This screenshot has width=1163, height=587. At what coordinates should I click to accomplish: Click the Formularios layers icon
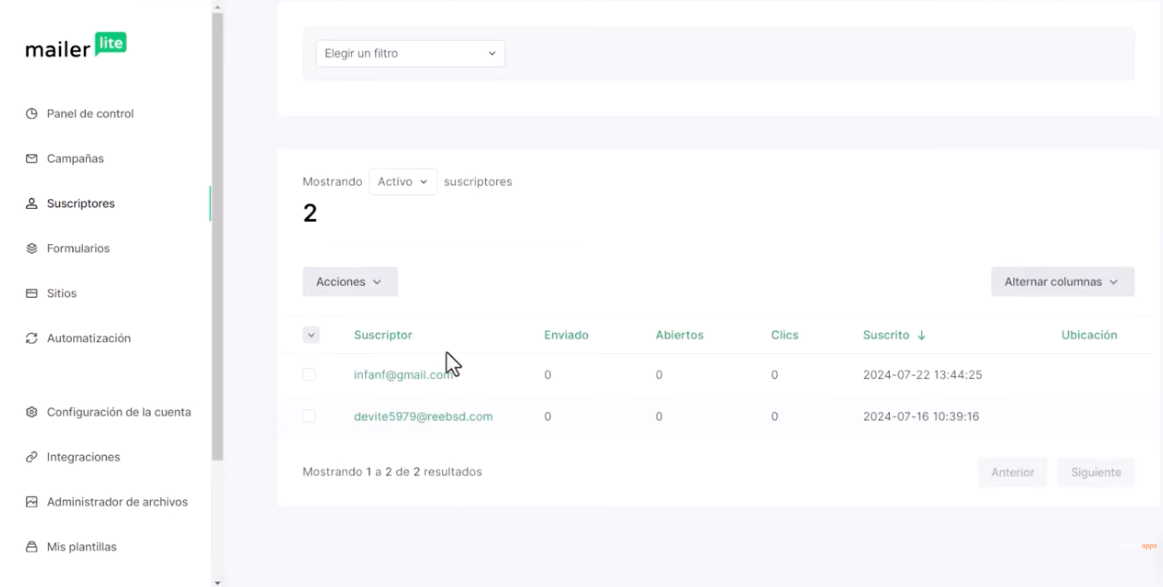click(x=31, y=249)
